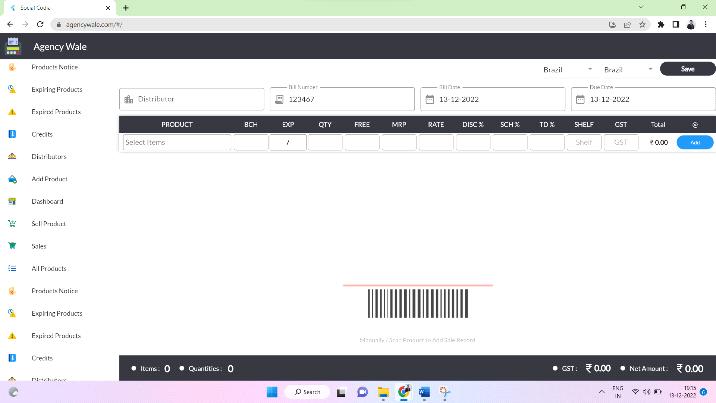Click the Bill Number field icon

(x=279, y=99)
